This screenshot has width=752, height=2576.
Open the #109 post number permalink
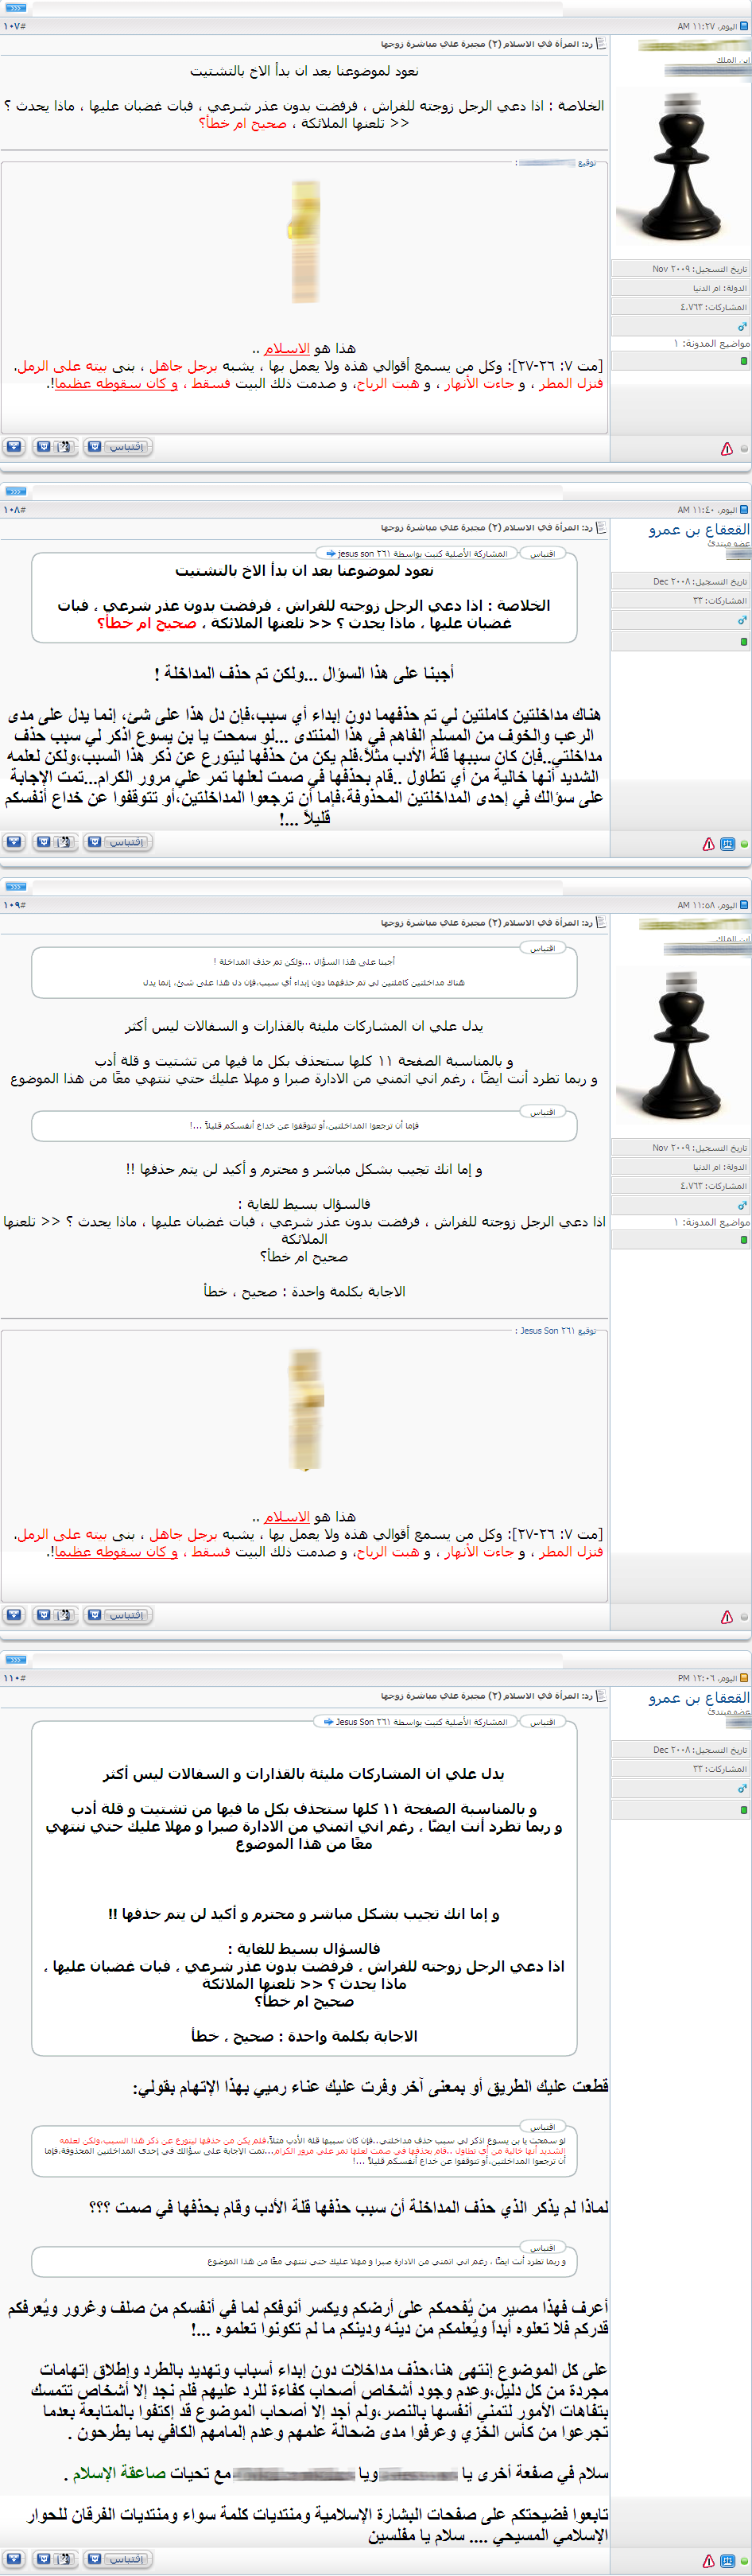14,905
